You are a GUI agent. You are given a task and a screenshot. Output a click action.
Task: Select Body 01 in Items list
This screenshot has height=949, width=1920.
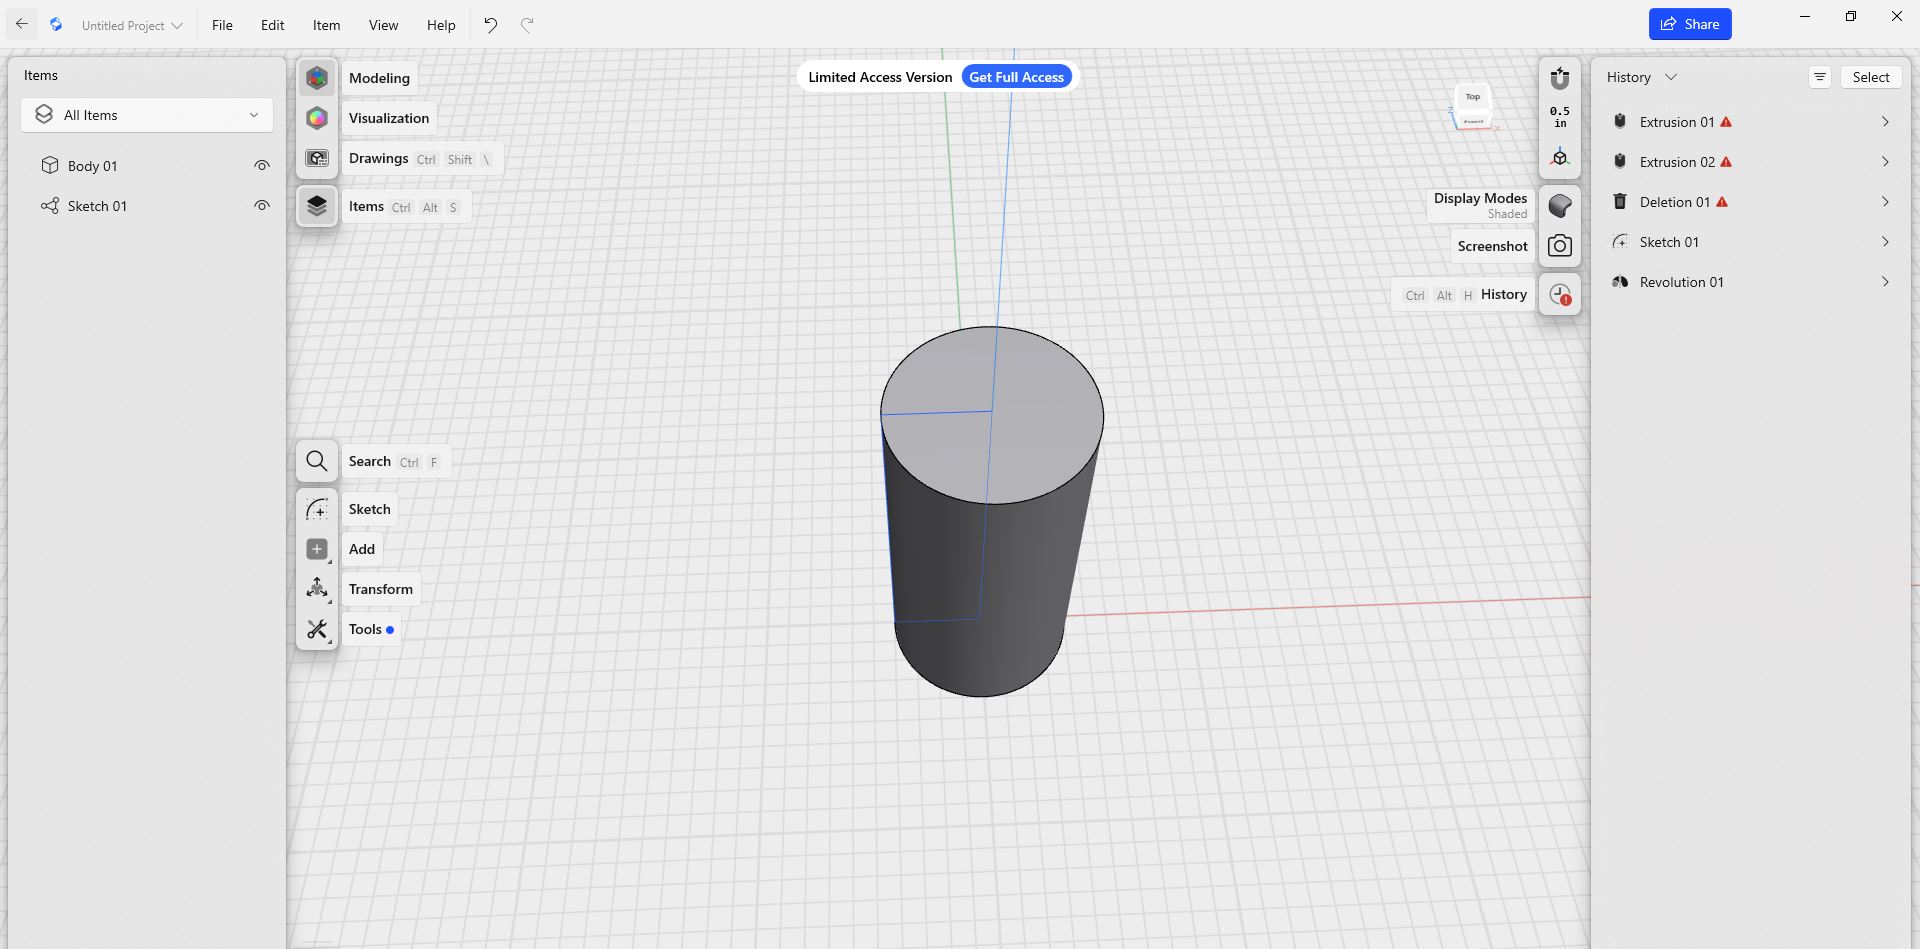click(92, 166)
